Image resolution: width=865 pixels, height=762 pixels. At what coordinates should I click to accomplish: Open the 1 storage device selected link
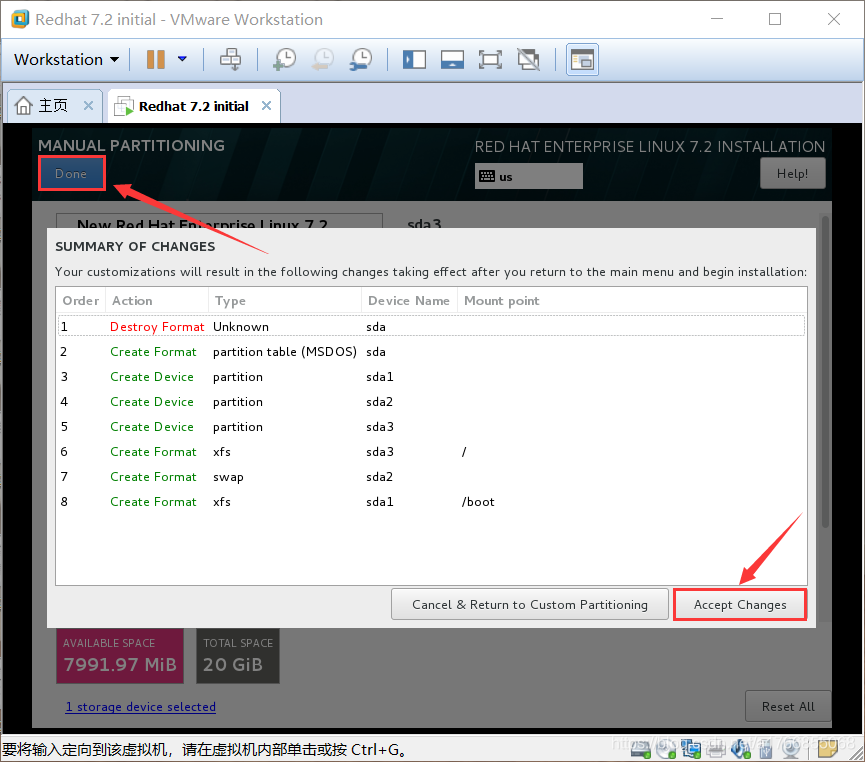(141, 706)
